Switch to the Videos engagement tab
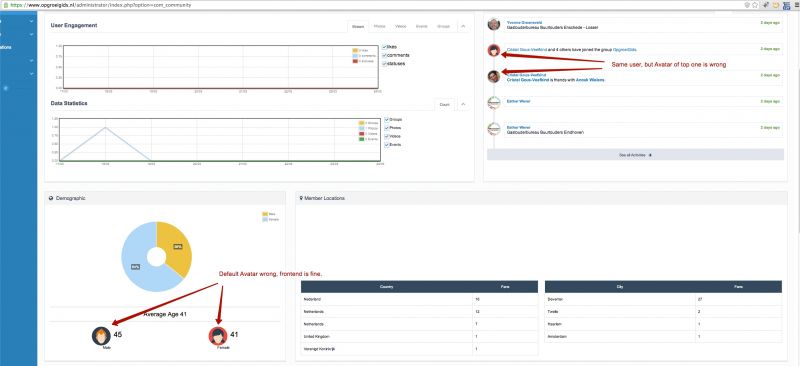This screenshot has width=800, height=366. [401, 26]
